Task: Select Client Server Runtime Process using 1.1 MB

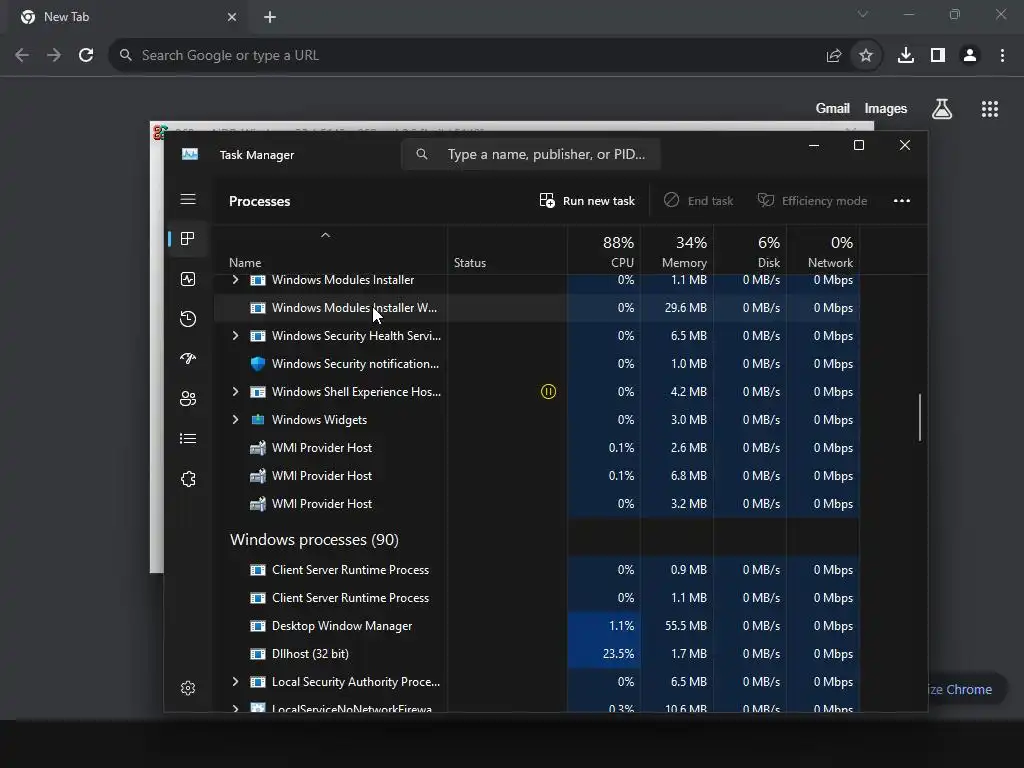Action: click(536, 598)
